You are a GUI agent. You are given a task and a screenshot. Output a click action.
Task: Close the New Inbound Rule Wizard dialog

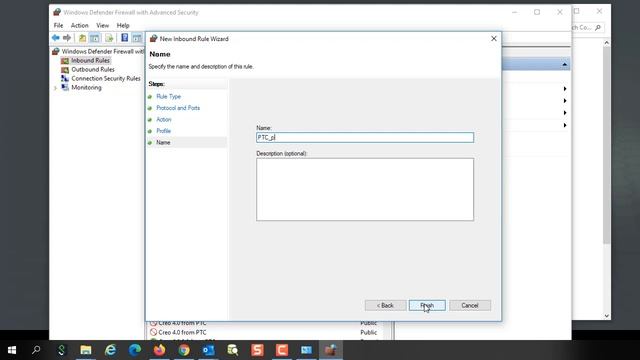point(494,38)
